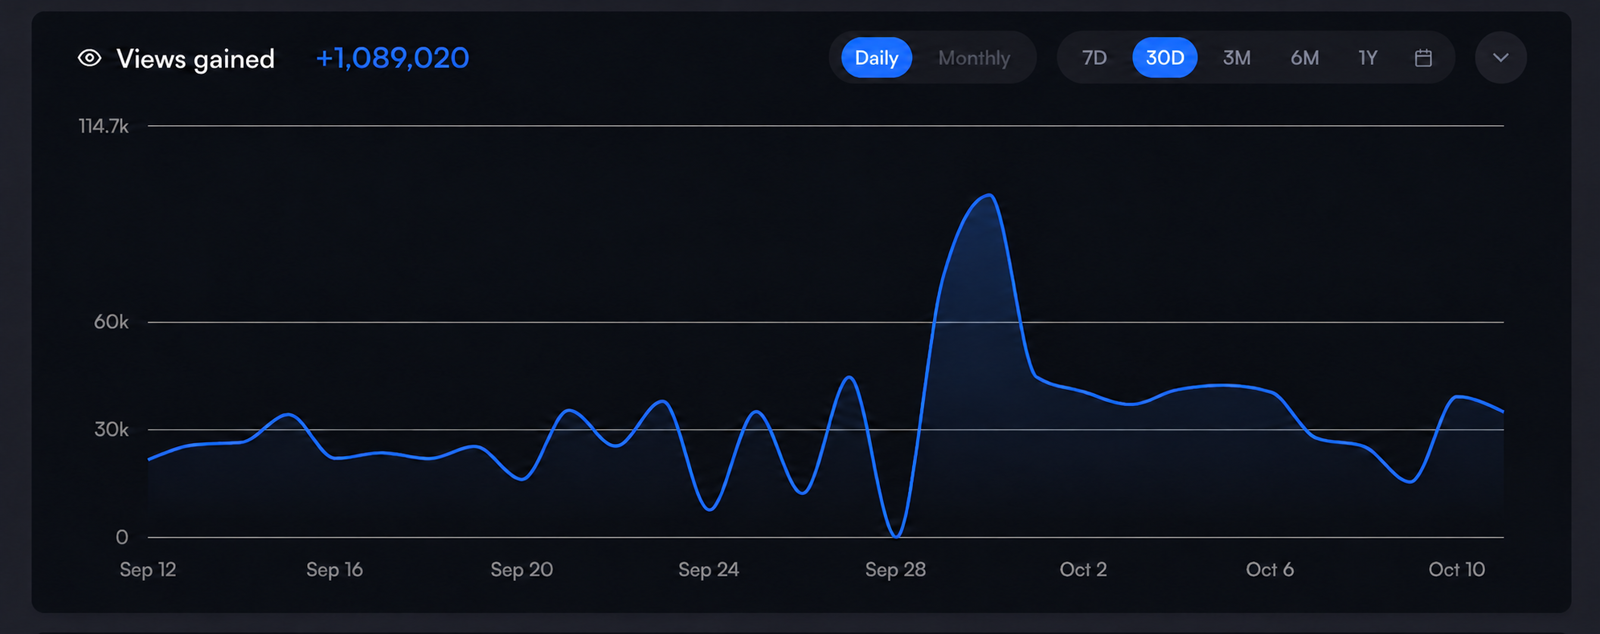The image size is (1600, 634).
Task: Open the calendar date picker icon
Action: click(1423, 58)
